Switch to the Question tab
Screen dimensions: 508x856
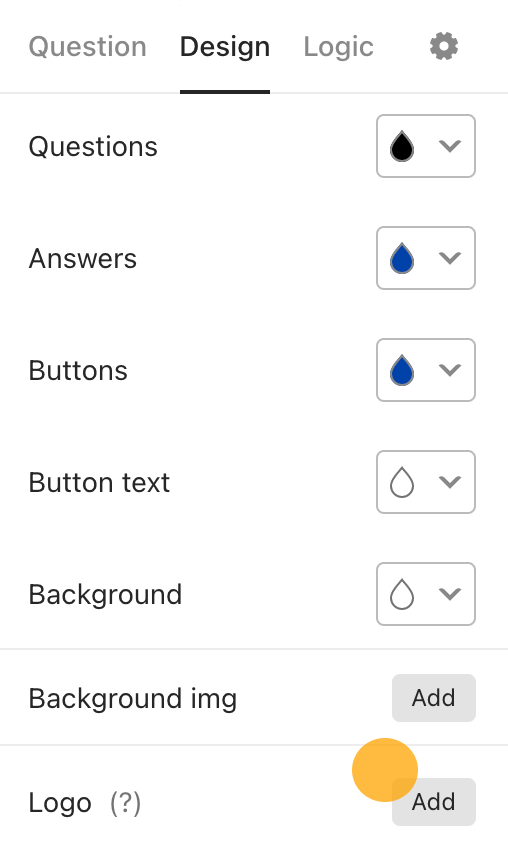click(87, 47)
